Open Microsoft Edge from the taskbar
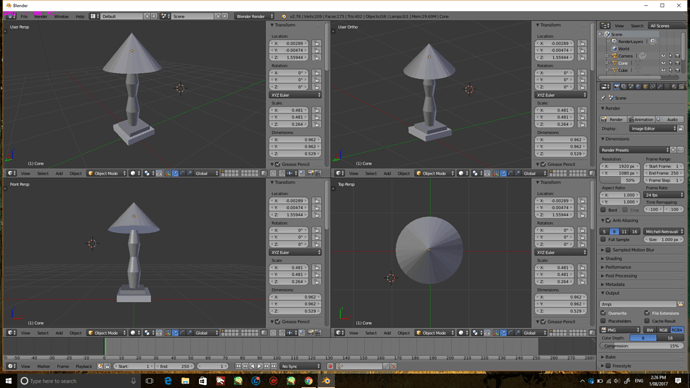The height and width of the screenshot is (388, 690). (x=168, y=381)
